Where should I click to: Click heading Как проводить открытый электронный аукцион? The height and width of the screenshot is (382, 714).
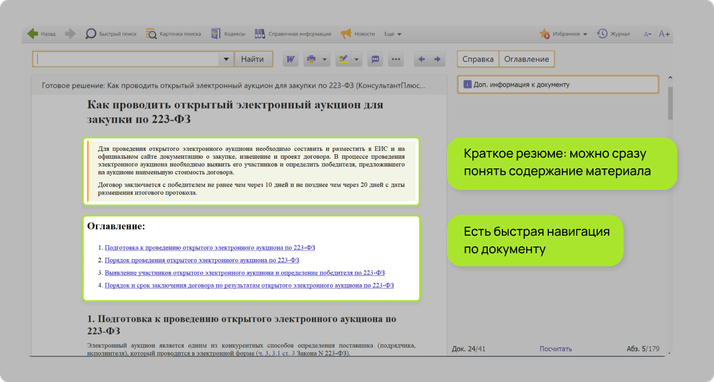click(235, 112)
